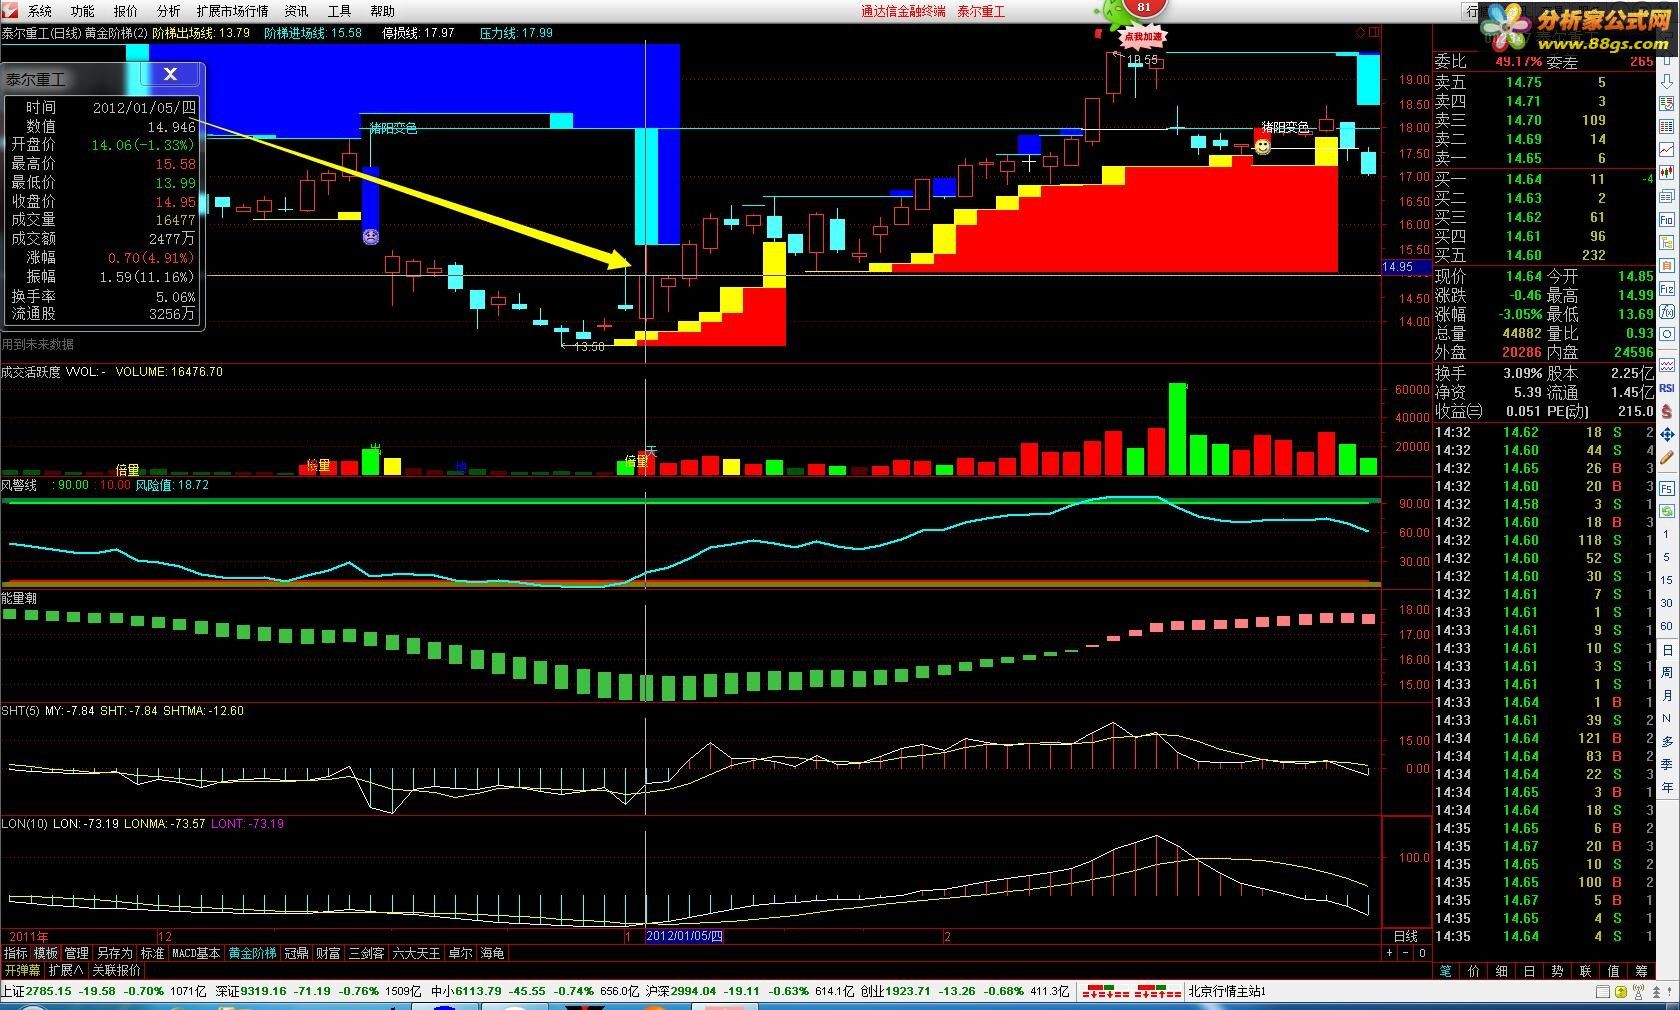This screenshot has height=1010, width=1680.
Task: Select the pencil drawing tool icon
Action: [x=1667, y=457]
